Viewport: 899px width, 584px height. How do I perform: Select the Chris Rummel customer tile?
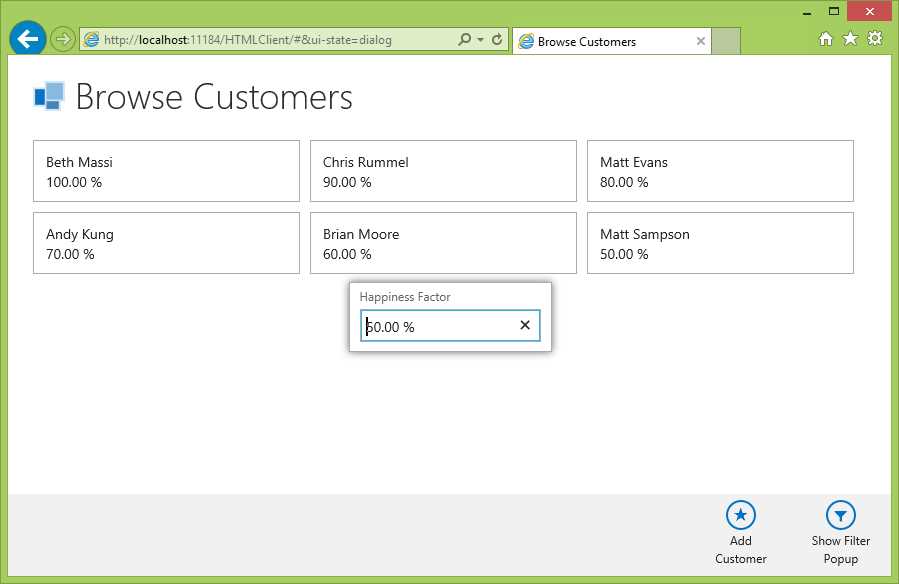(x=443, y=171)
